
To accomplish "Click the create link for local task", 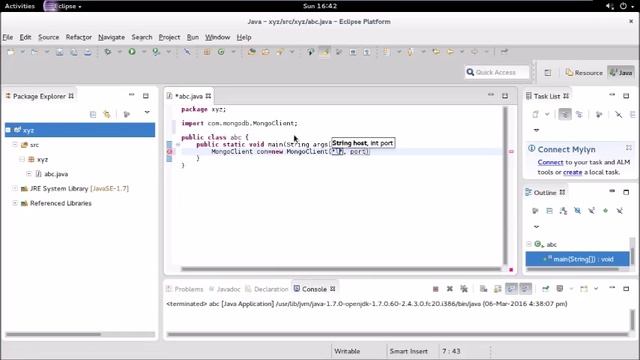I will click(x=573, y=172).
